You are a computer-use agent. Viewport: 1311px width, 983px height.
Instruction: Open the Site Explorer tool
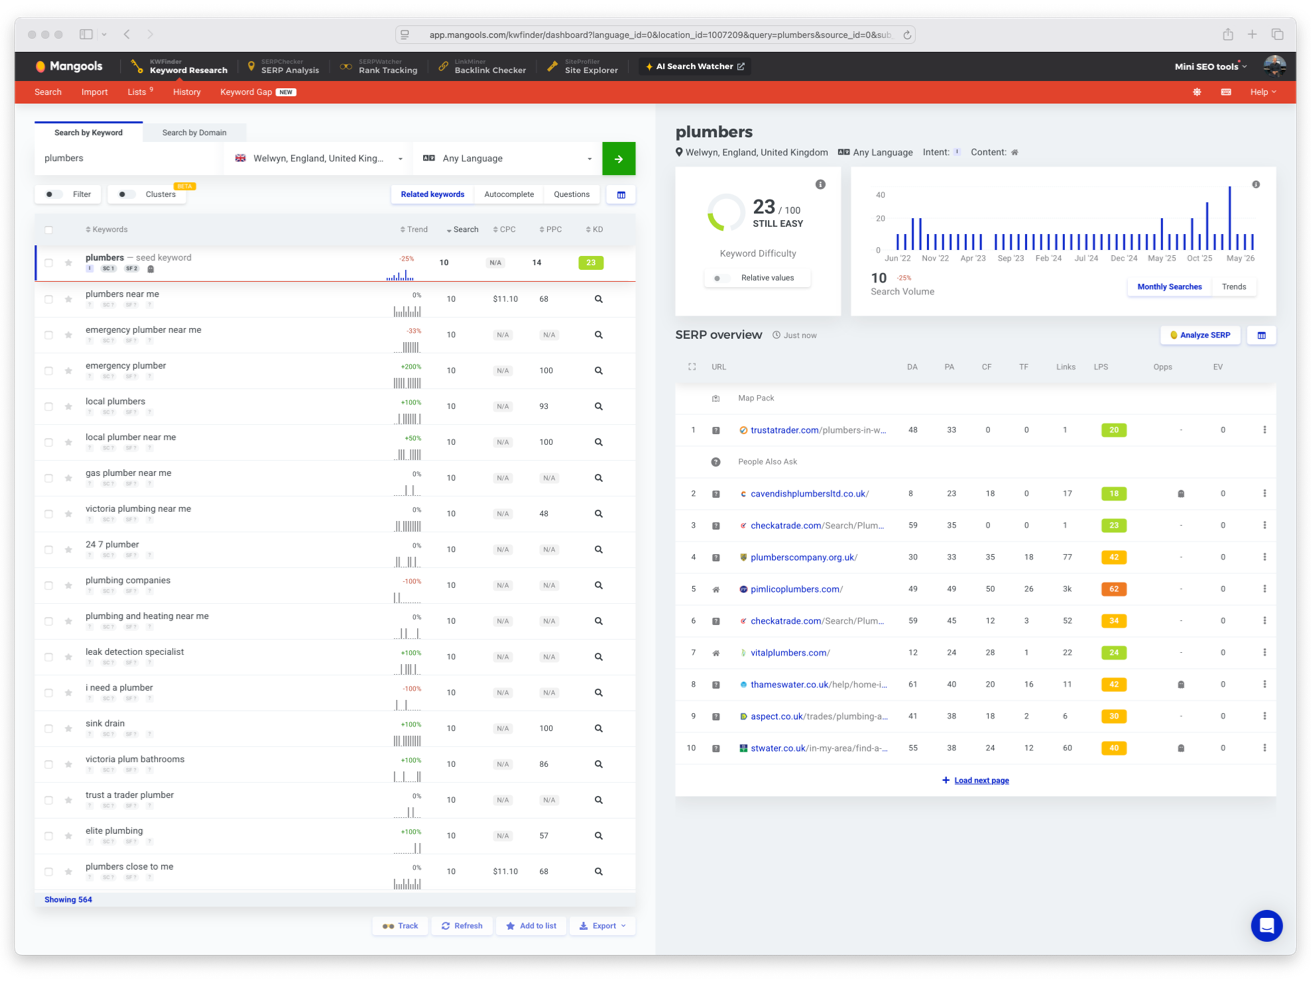click(x=583, y=66)
